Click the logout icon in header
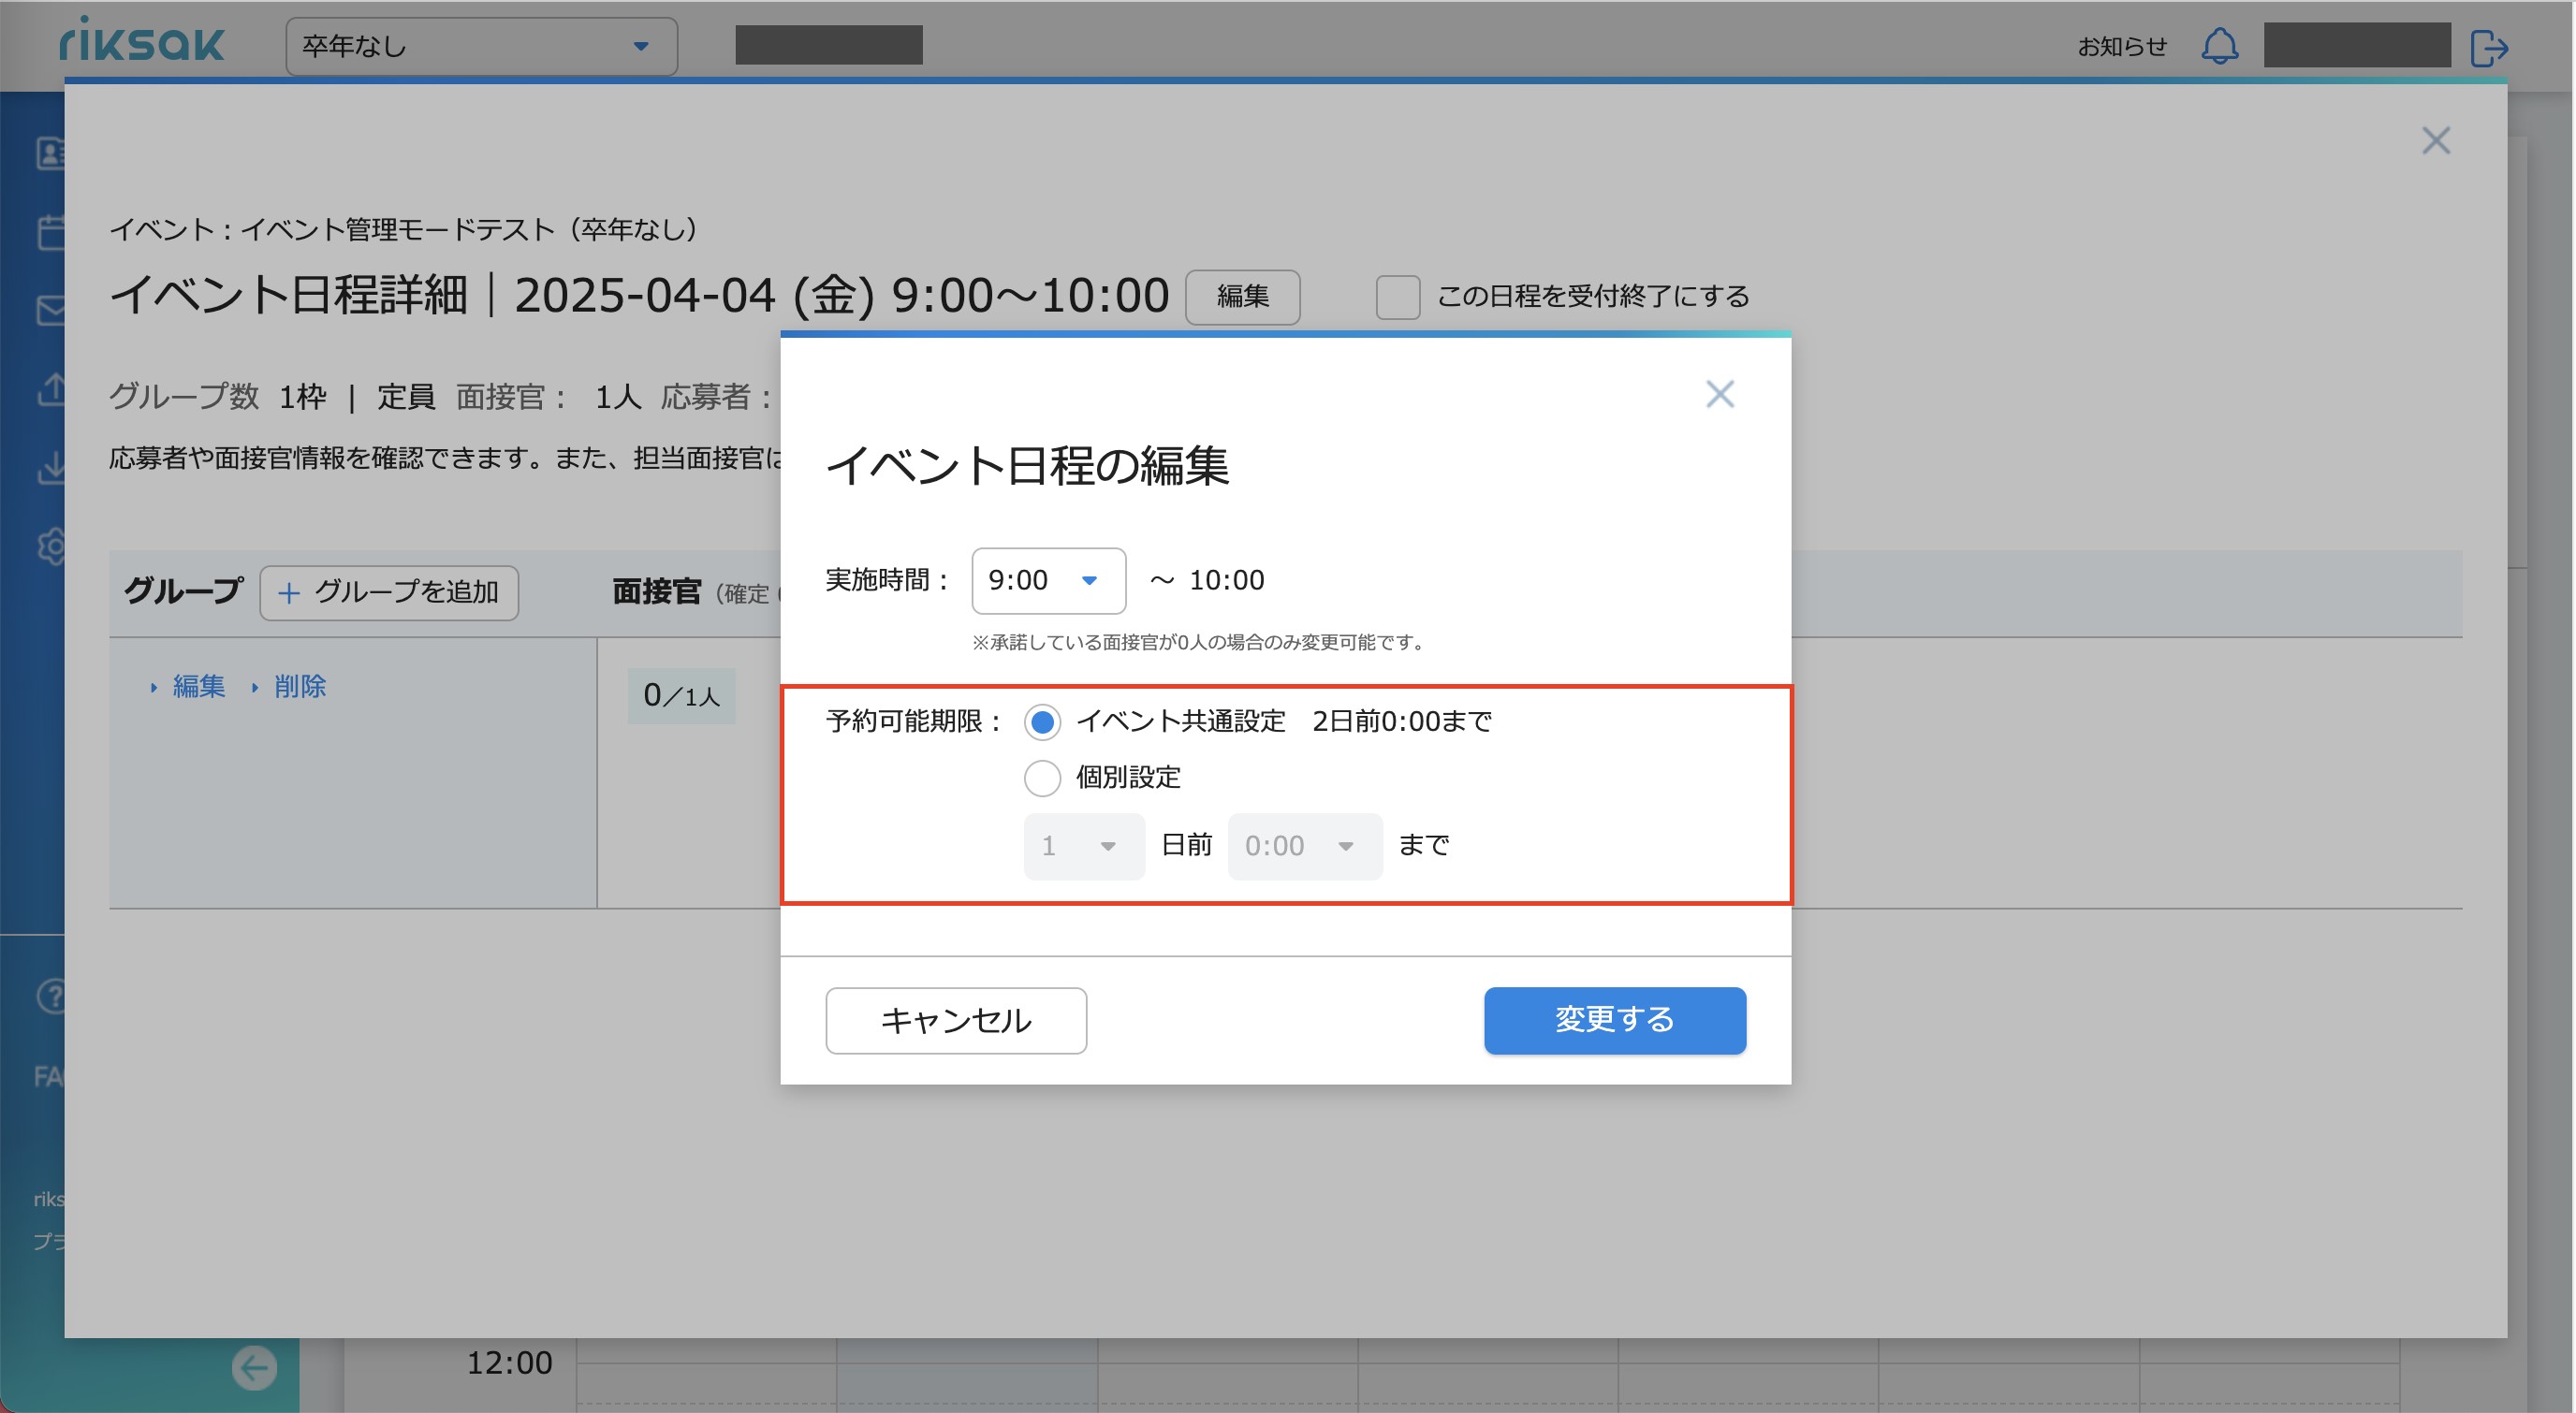 click(x=2489, y=47)
